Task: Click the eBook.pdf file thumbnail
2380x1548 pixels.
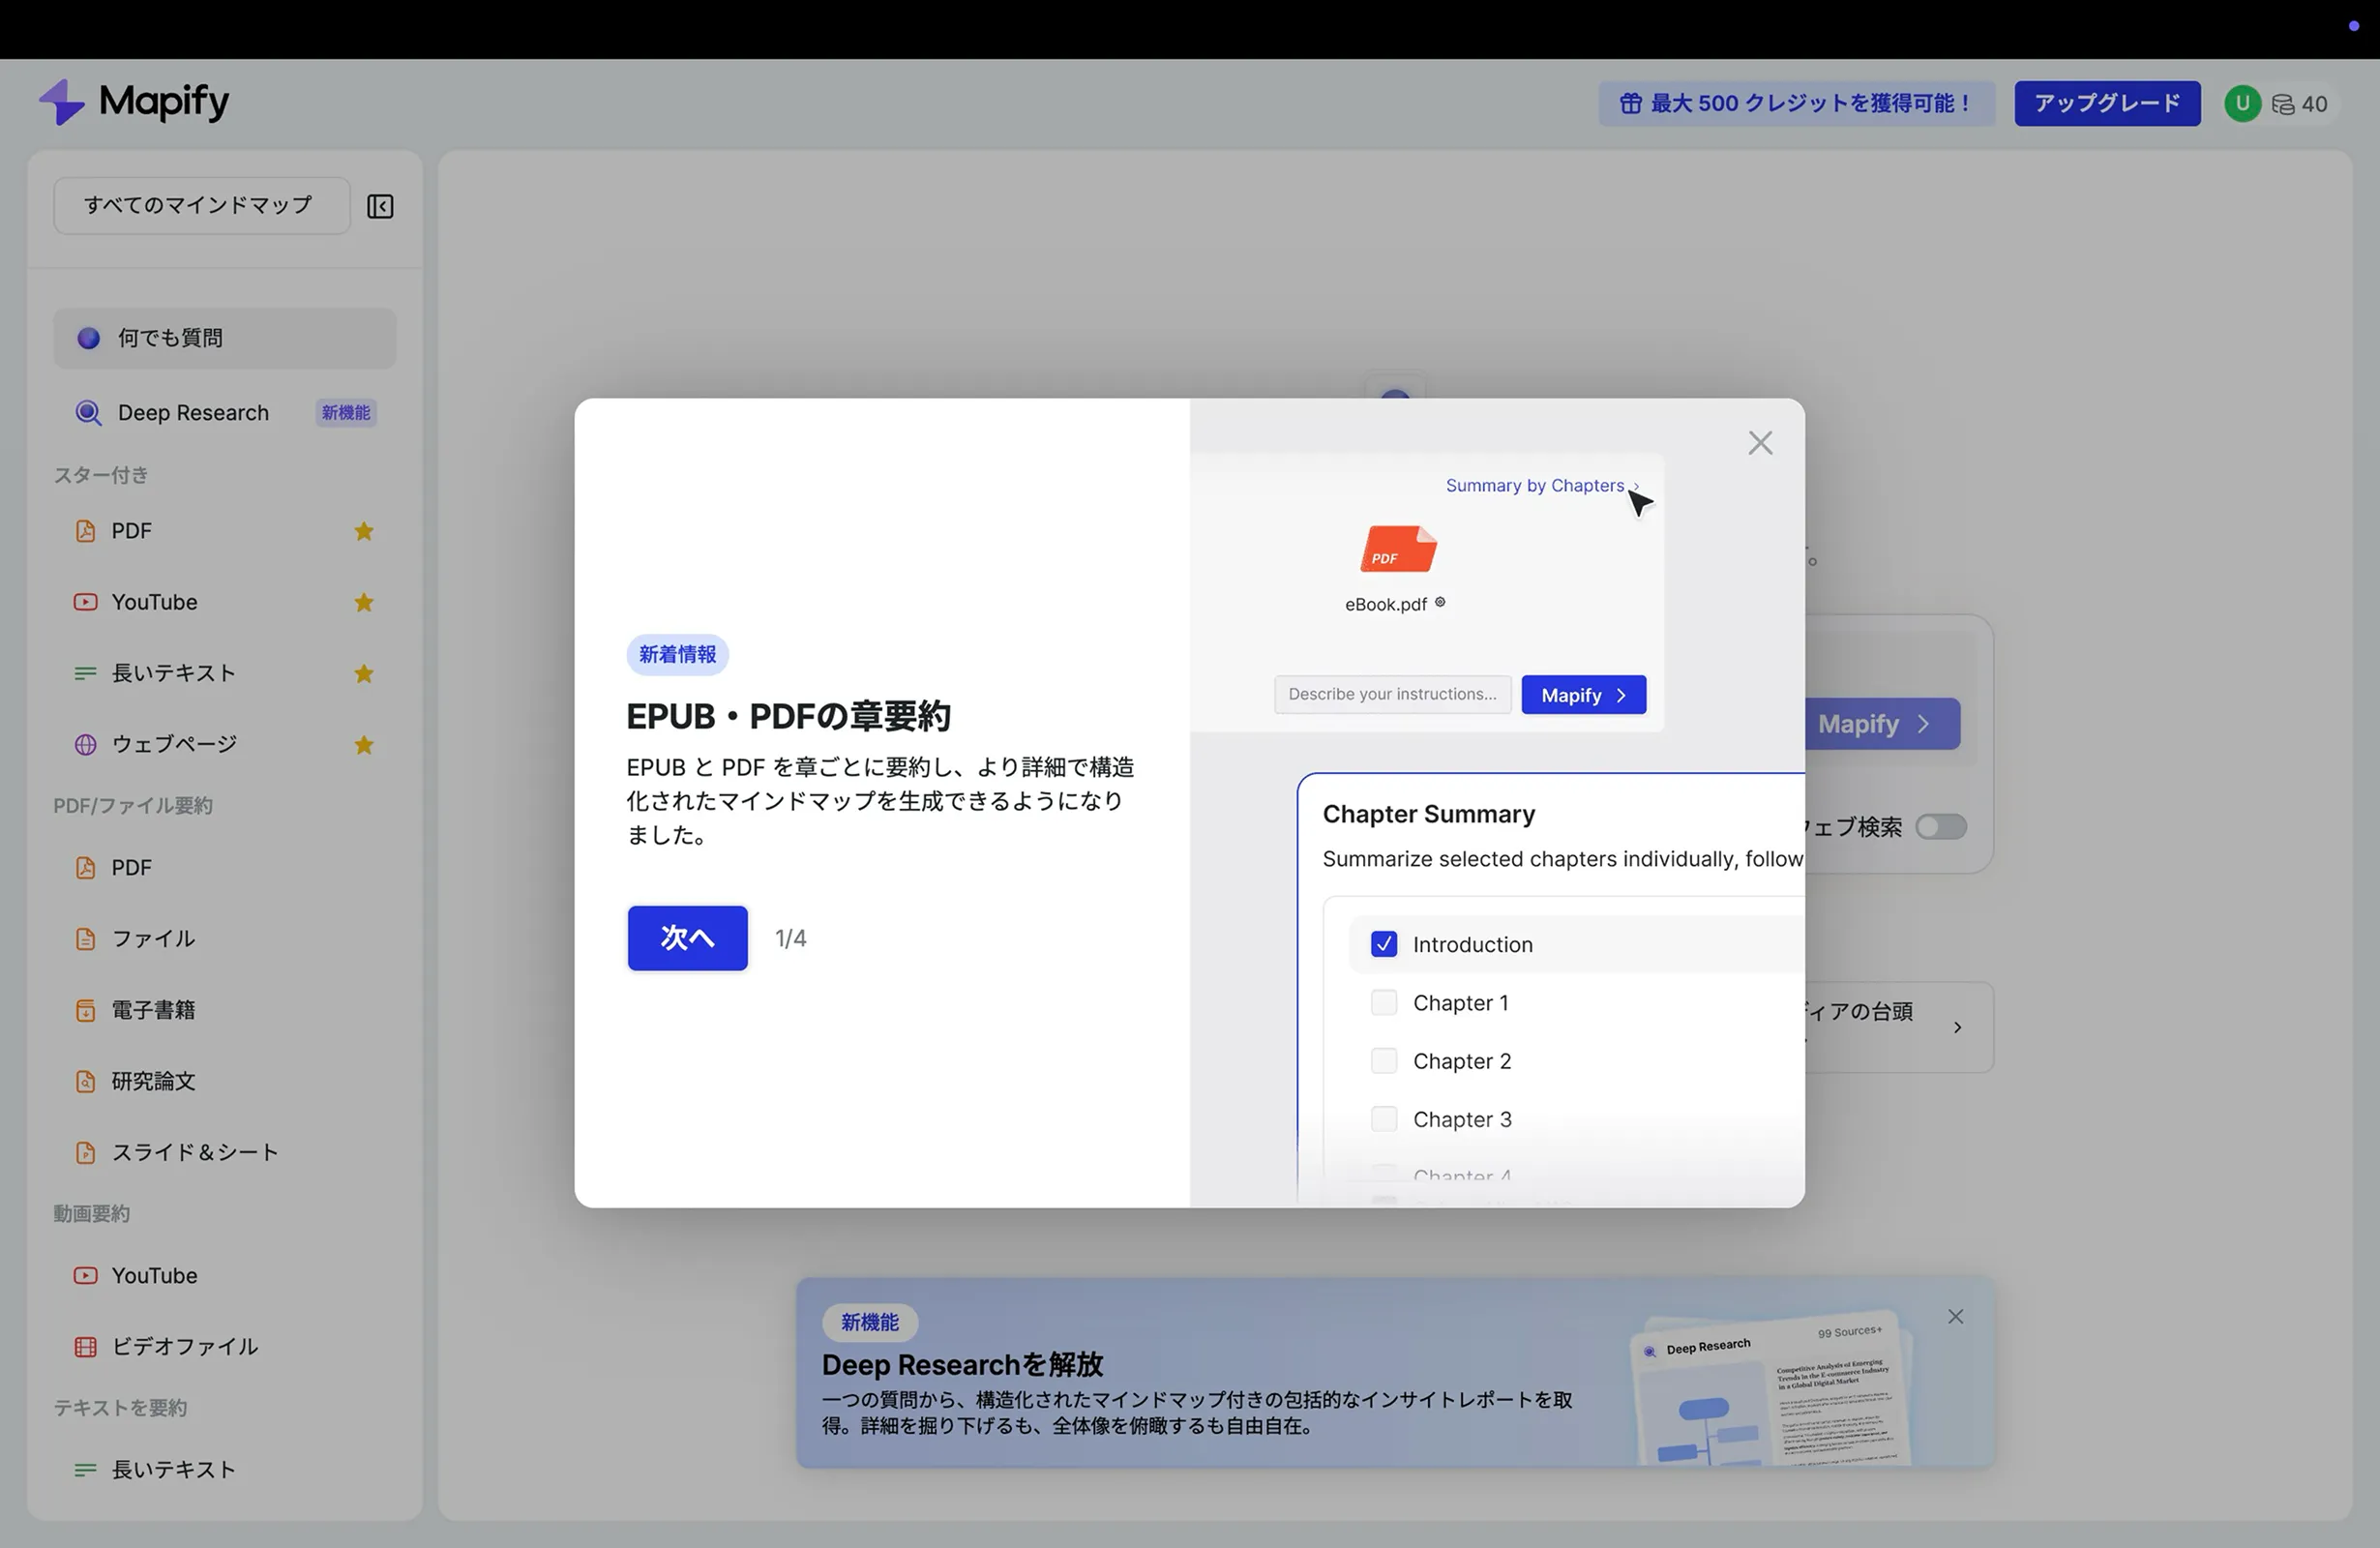Action: pyautogui.click(x=1398, y=549)
